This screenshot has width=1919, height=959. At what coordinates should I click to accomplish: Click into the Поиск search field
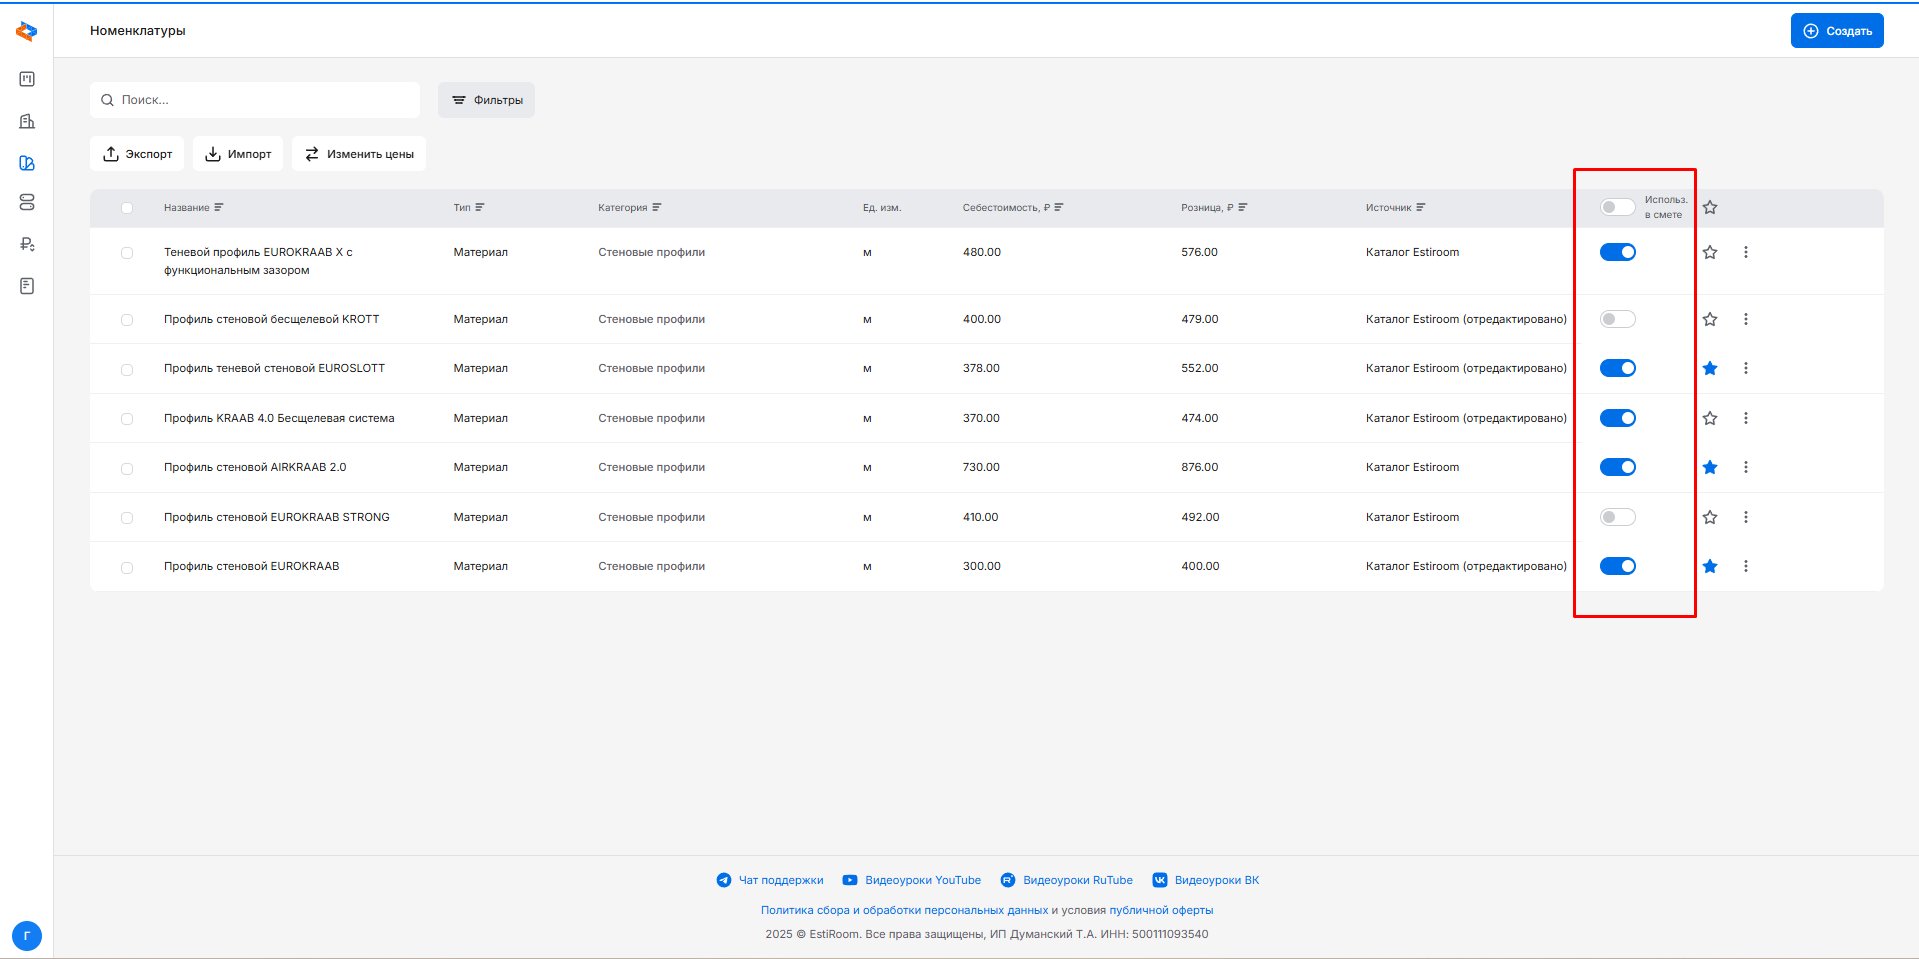tap(265, 100)
